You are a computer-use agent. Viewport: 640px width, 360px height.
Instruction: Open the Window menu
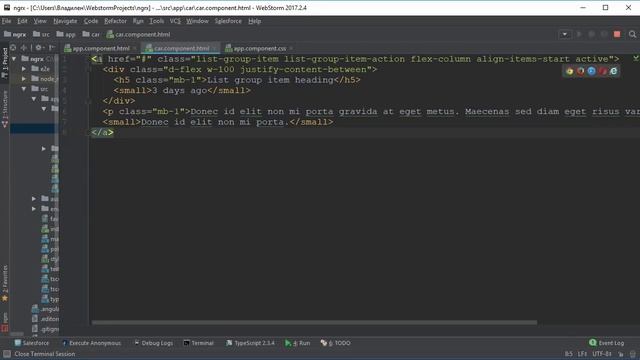(x=197, y=21)
